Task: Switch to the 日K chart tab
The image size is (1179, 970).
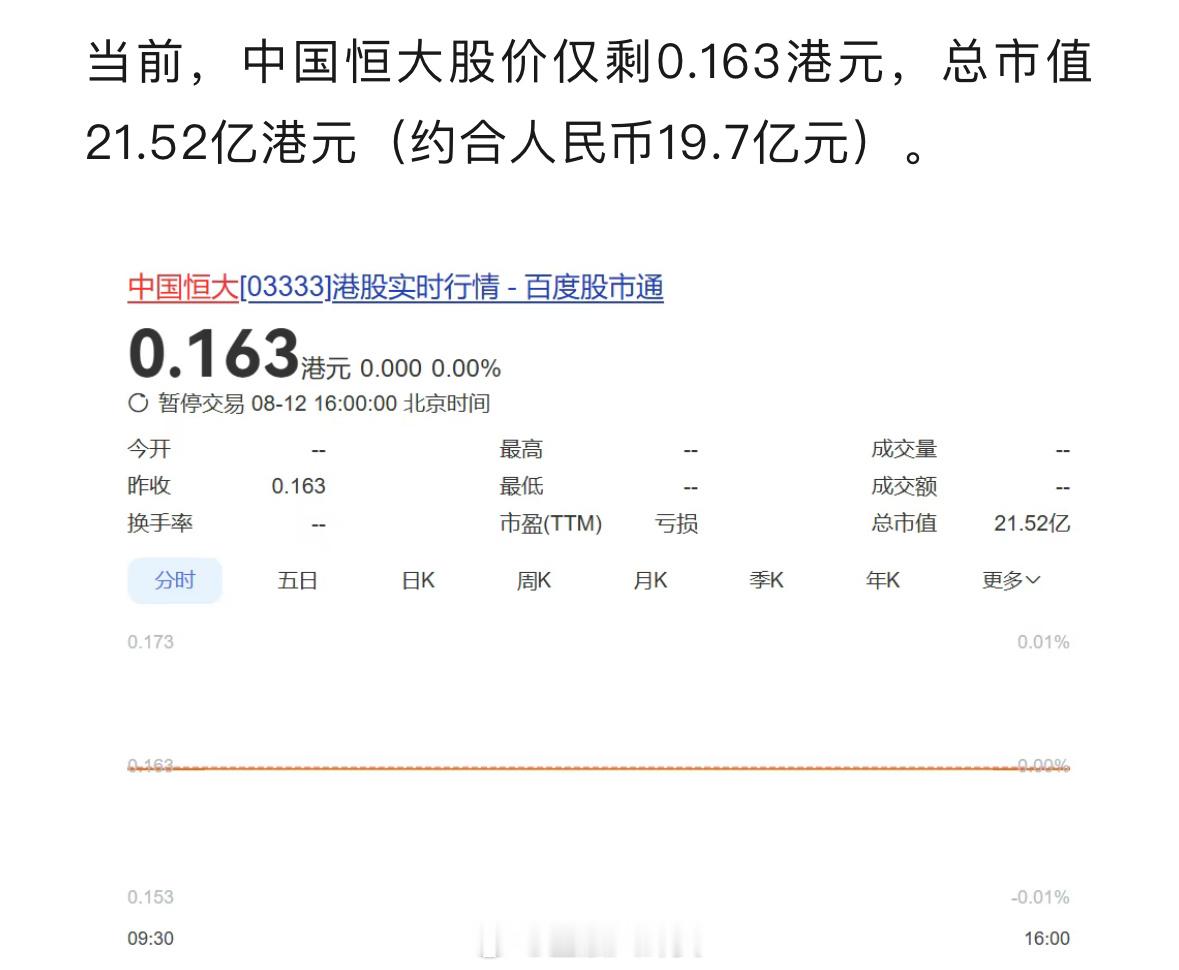Action: click(418, 580)
